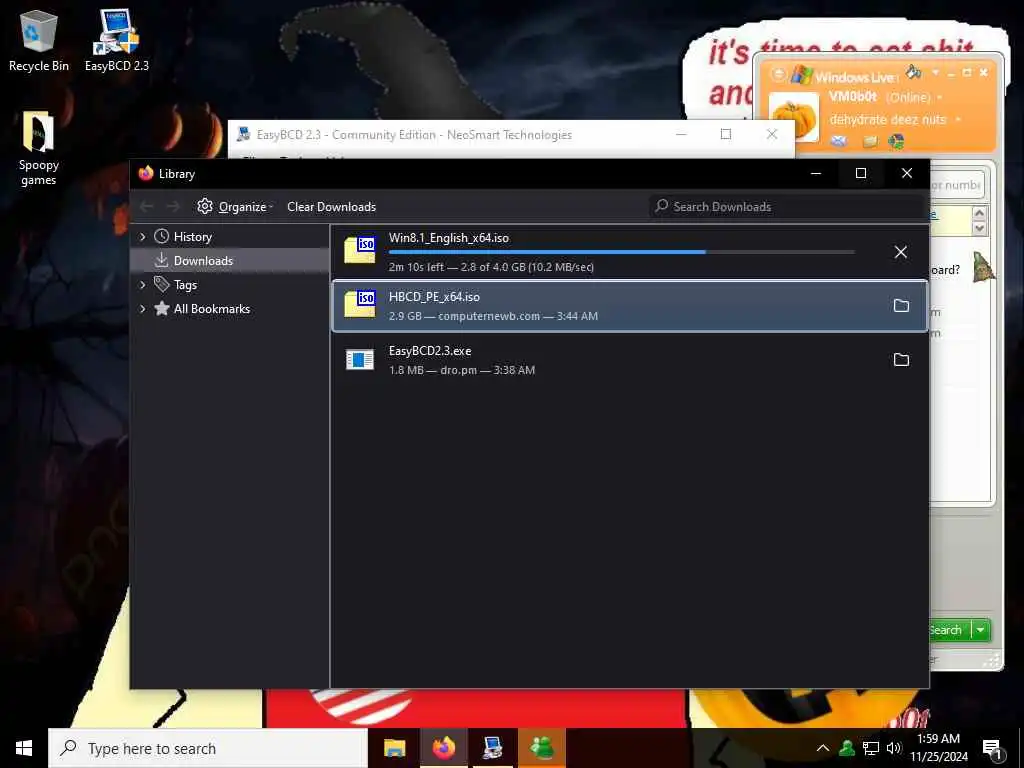Click the Win8.1 download progress bar

click(x=622, y=252)
